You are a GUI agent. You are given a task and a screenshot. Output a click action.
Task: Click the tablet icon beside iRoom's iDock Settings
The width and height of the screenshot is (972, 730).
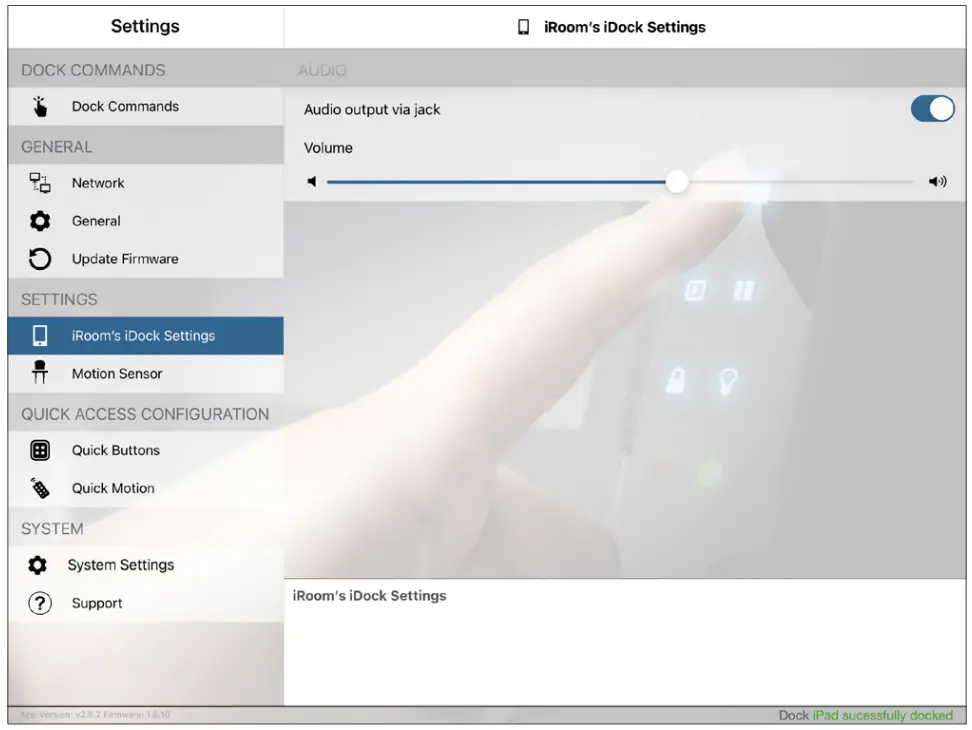pos(39,336)
